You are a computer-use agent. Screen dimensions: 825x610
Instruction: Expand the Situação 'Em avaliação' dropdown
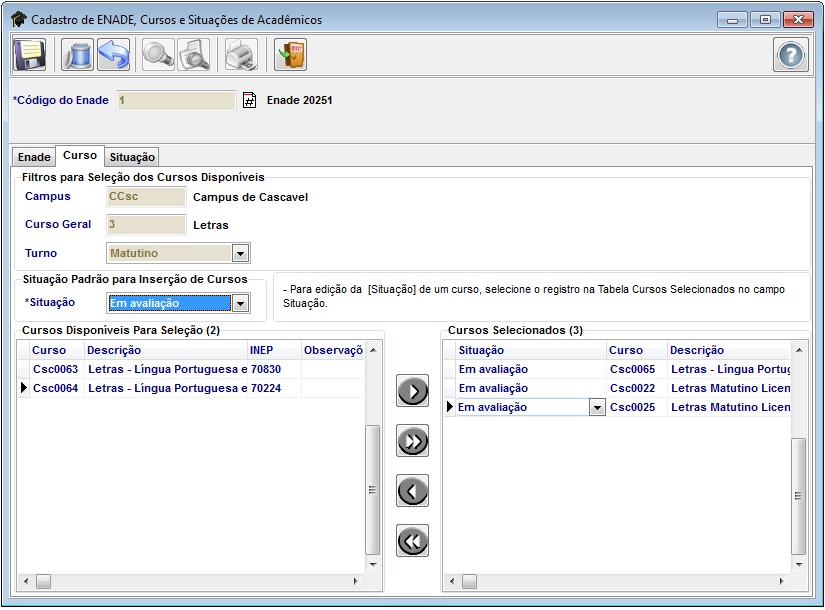pyautogui.click(x=240, y=304)
